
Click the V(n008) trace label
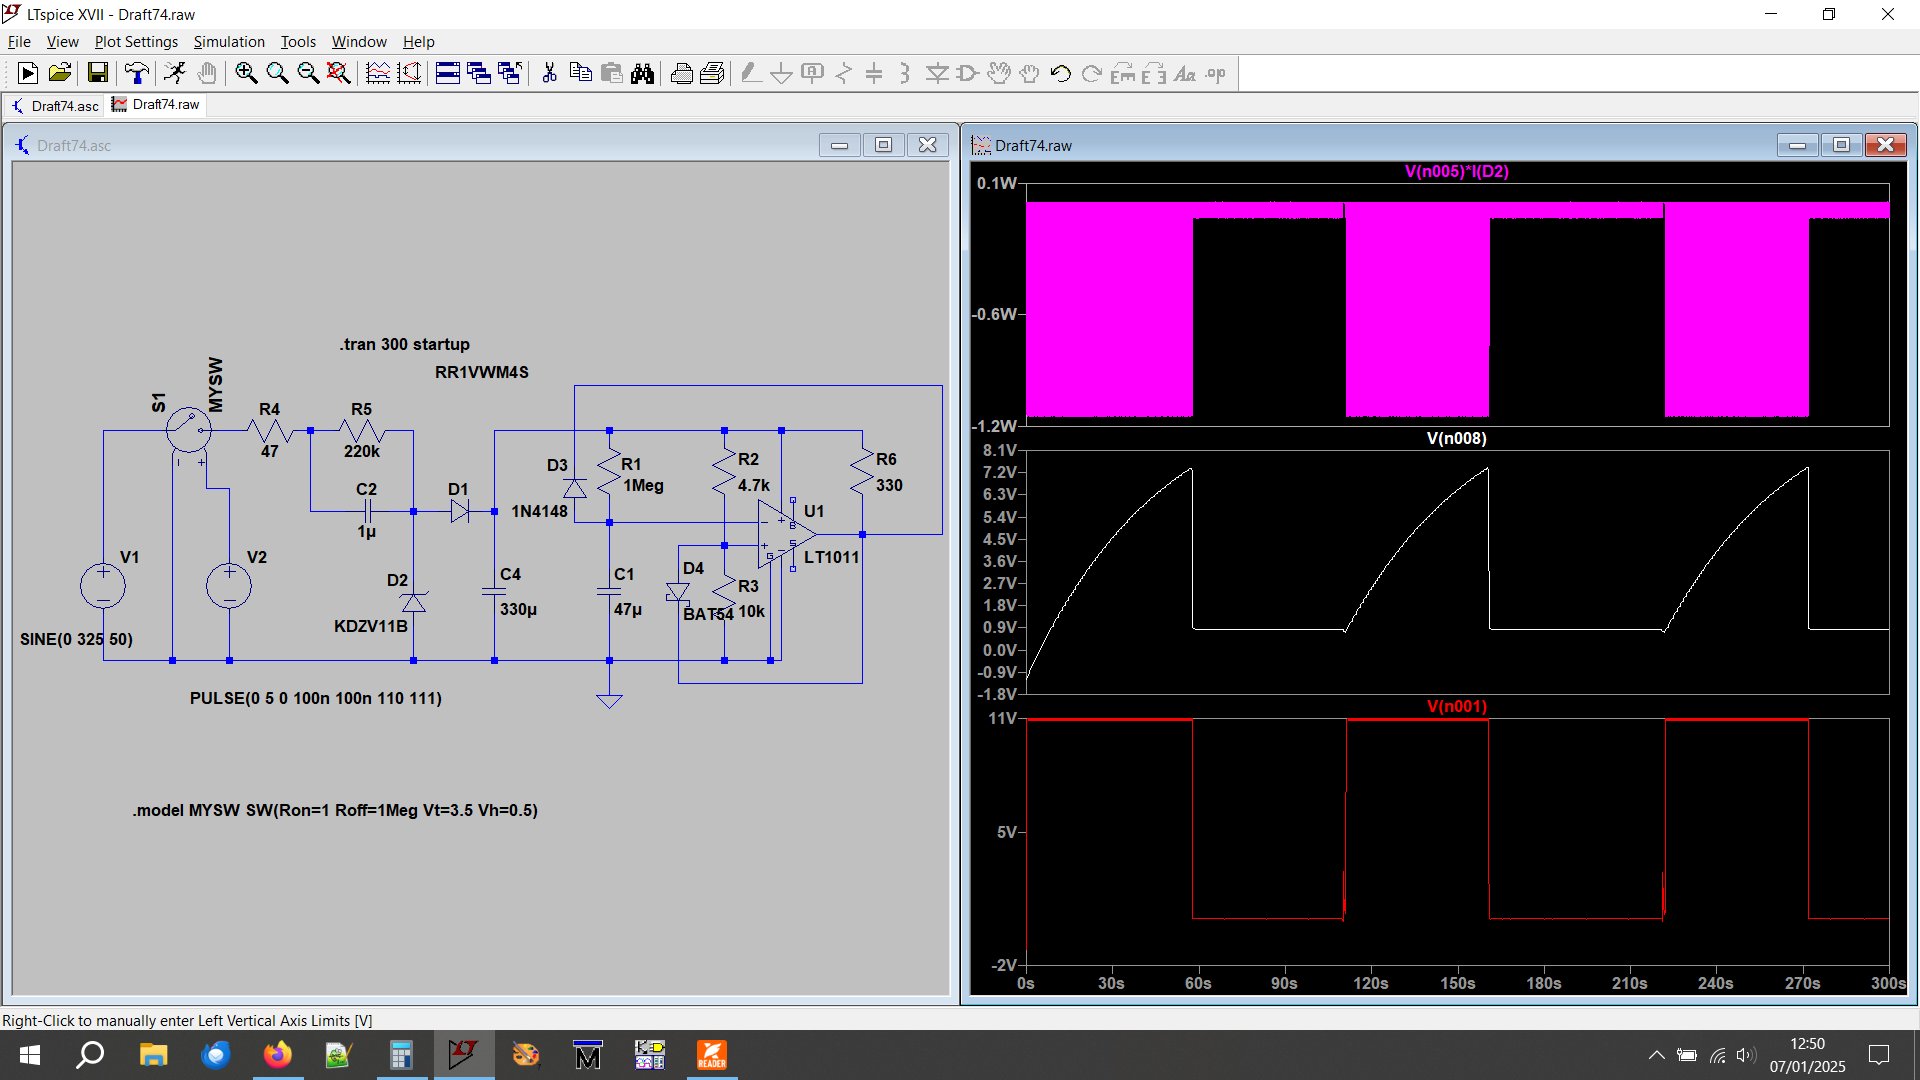click(1456, 438)
